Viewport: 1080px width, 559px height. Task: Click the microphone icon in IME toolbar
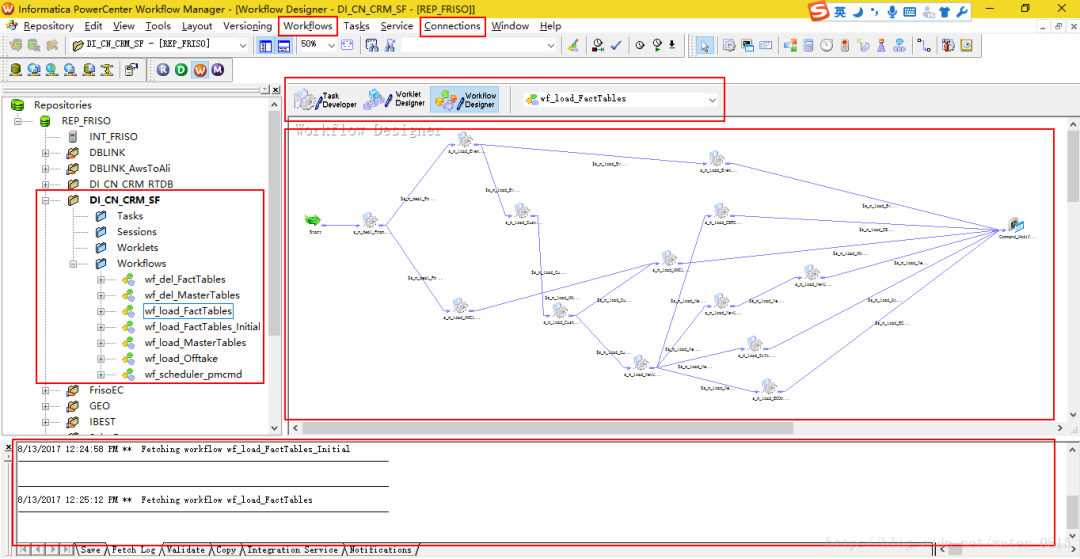point(893,12)
